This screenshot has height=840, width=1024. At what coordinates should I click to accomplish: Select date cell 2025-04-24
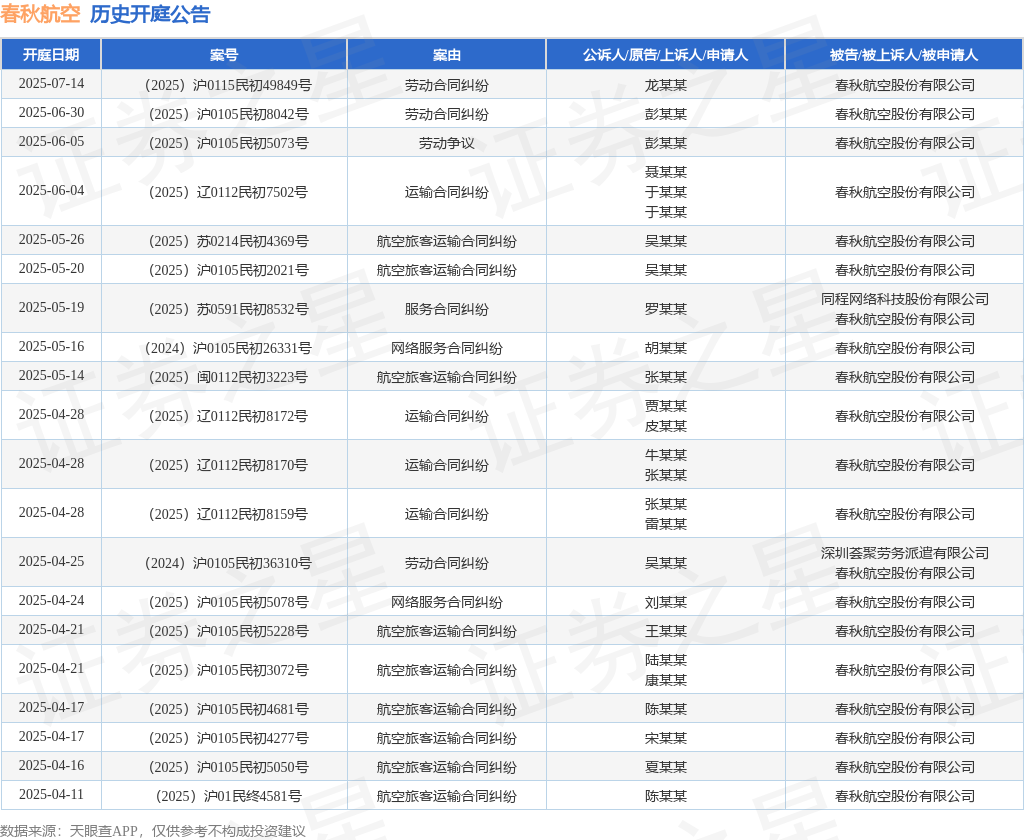[51, 600]
